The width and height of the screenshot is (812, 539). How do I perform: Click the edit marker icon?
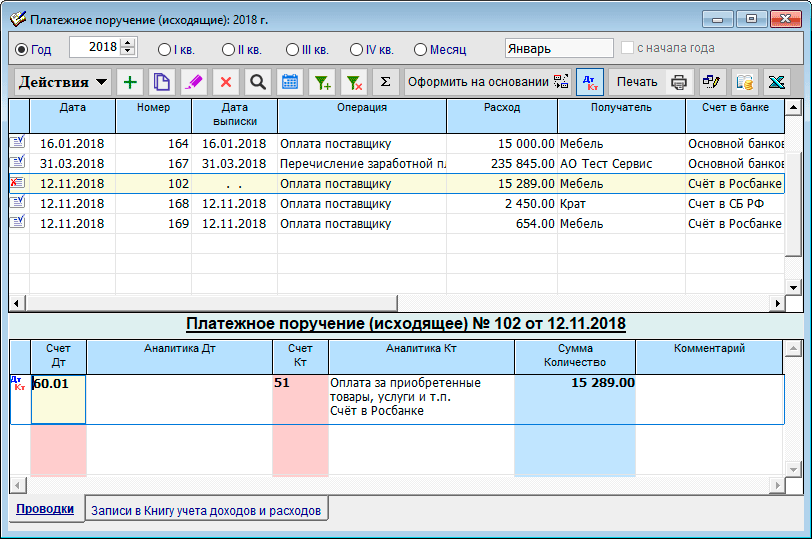click(x=194, y=82)
